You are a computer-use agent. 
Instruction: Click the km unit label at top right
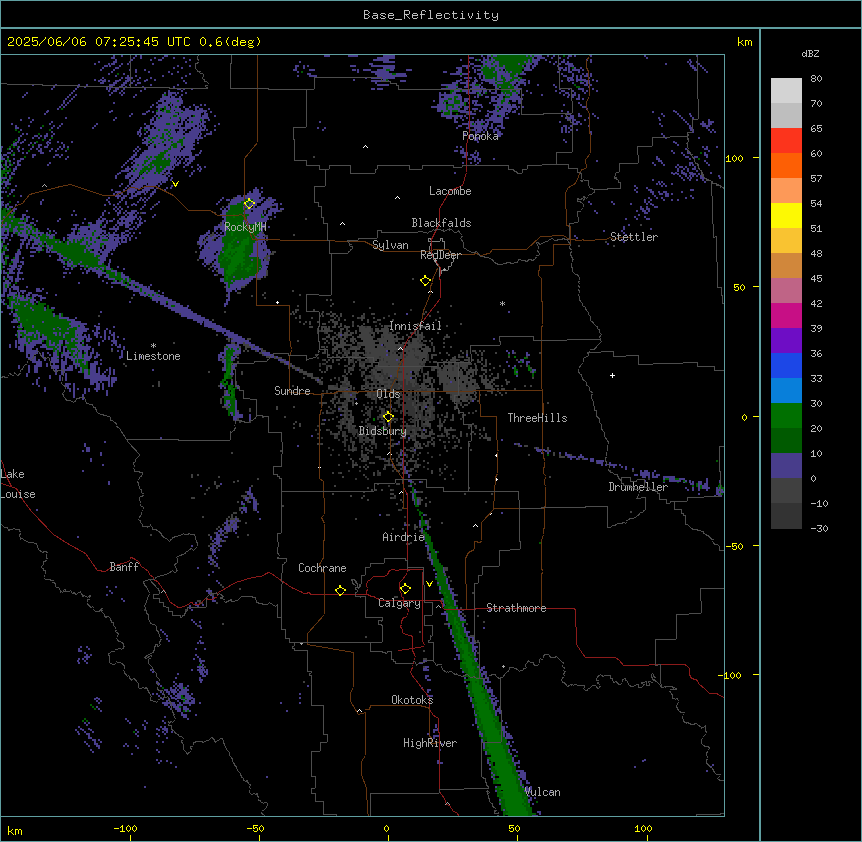point(744,42)
